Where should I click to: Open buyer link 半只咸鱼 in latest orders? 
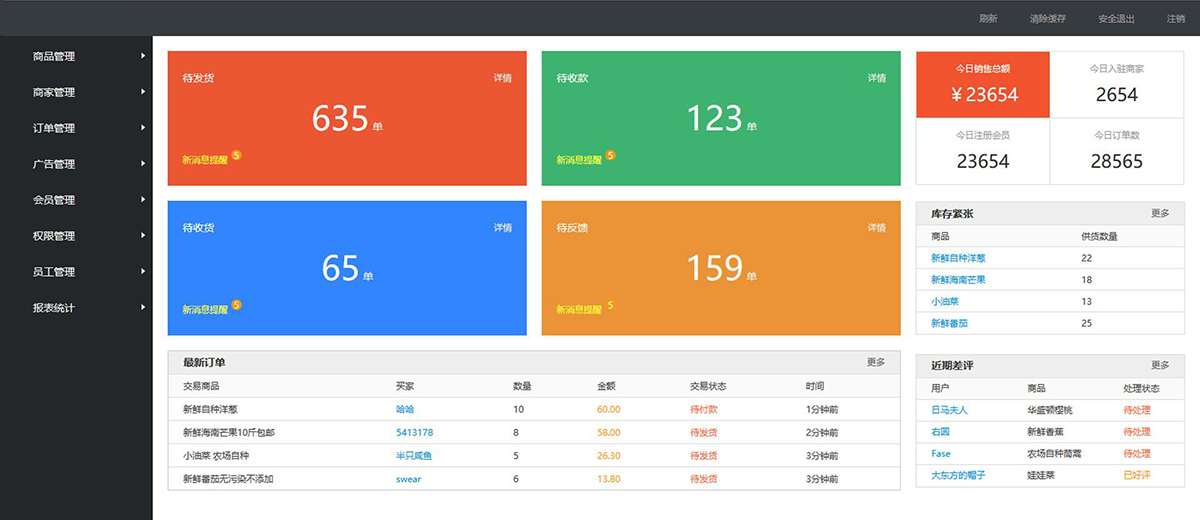point(413,456)
